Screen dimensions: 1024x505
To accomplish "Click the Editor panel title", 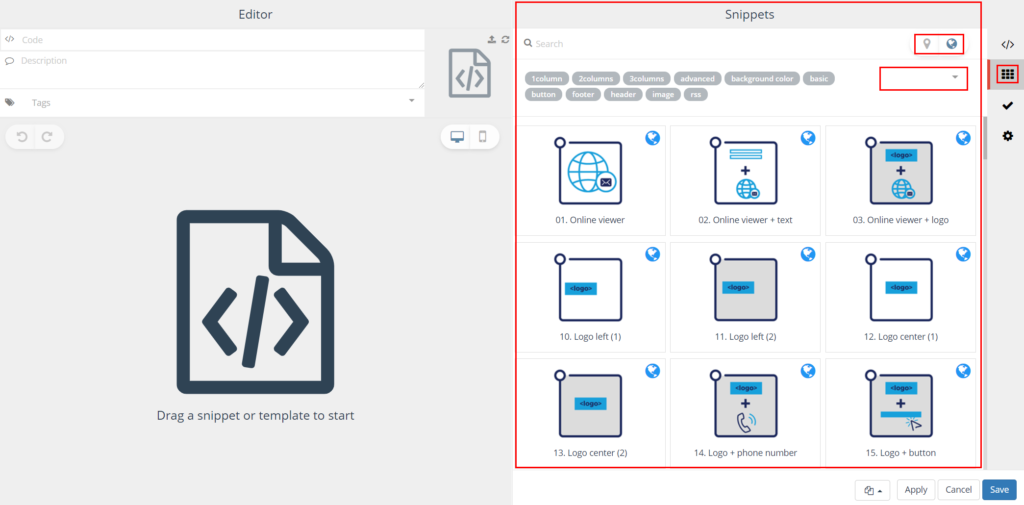I will (255, 14).
